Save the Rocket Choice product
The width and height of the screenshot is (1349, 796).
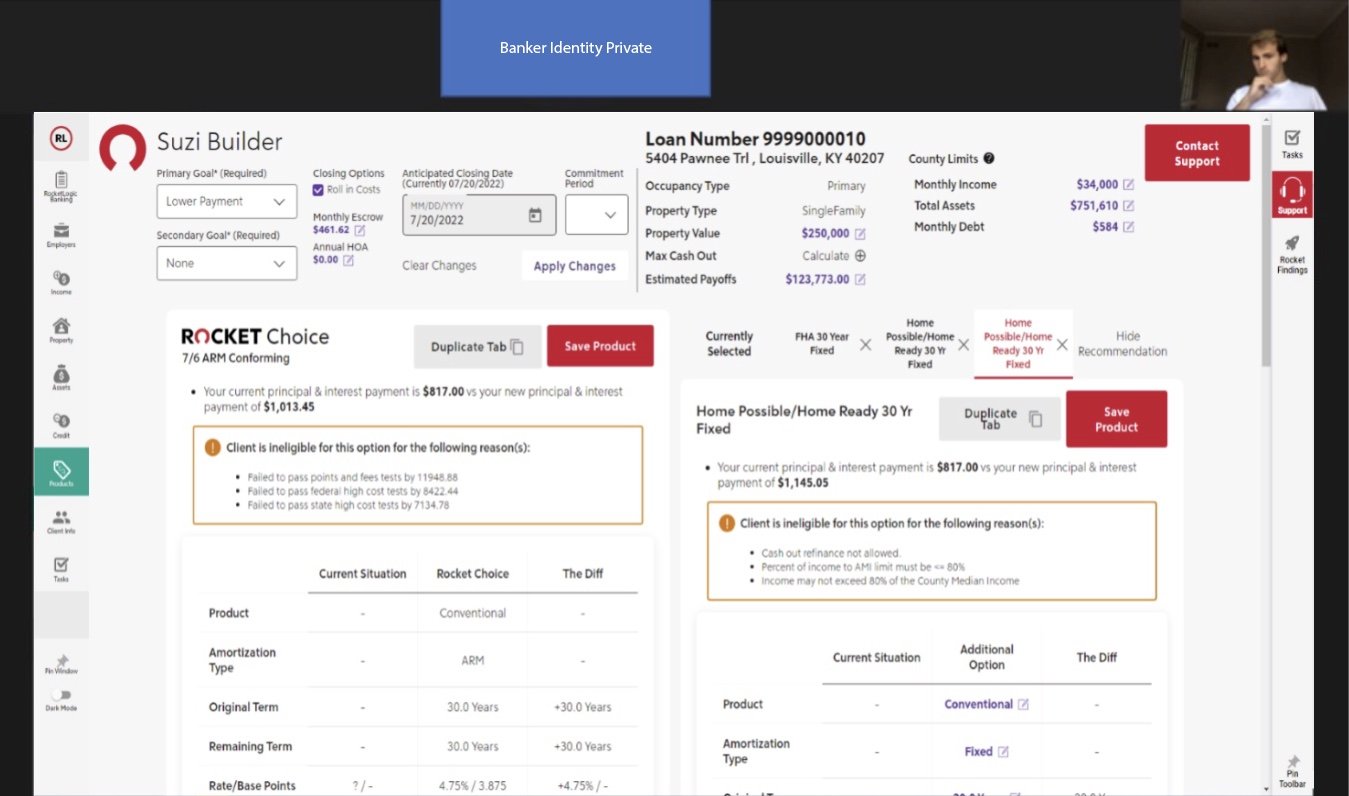click(x=600, y=346)
